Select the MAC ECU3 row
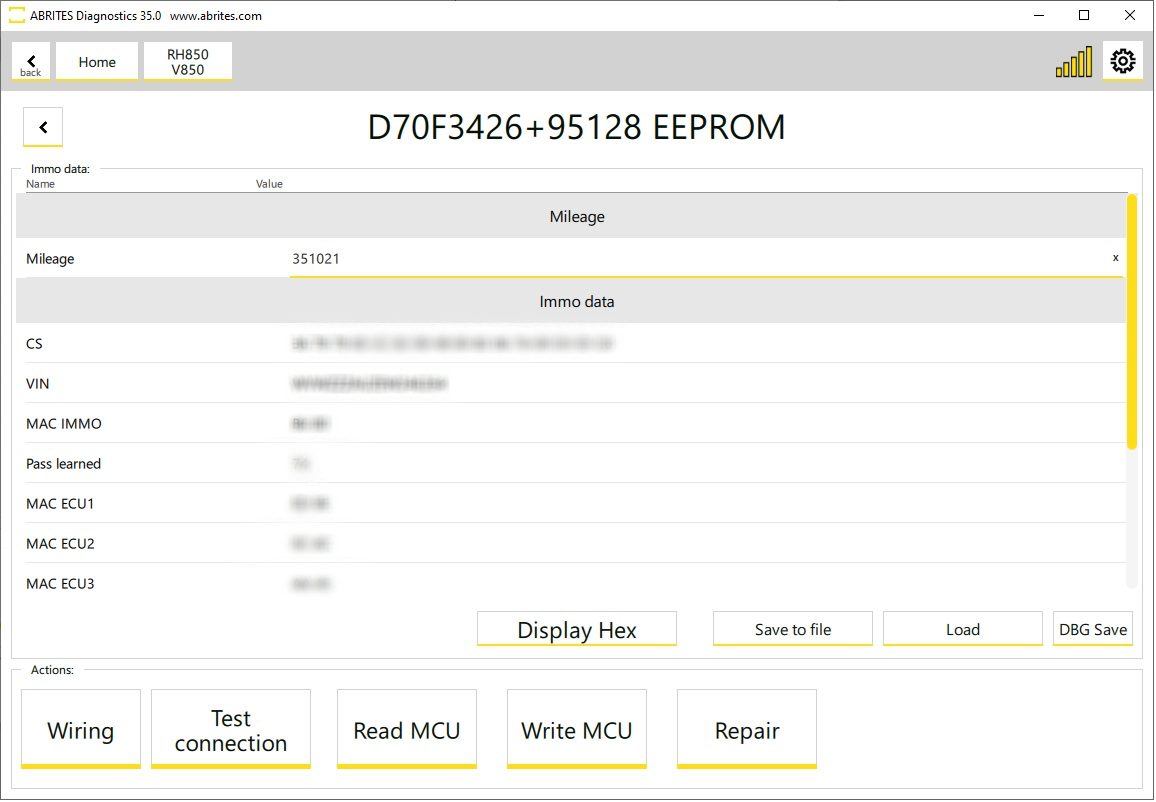 (x=575, y=583)
